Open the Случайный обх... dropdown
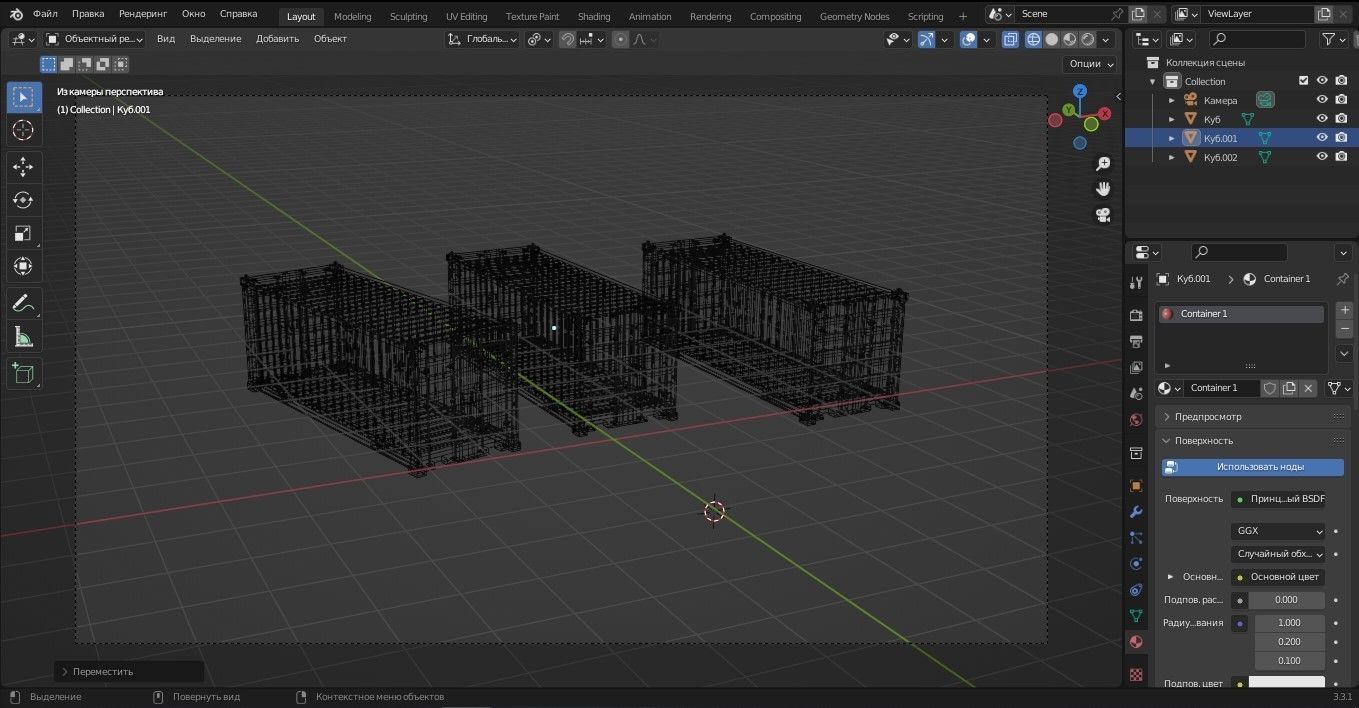 pyautogui.click(x=1279, y=554)
